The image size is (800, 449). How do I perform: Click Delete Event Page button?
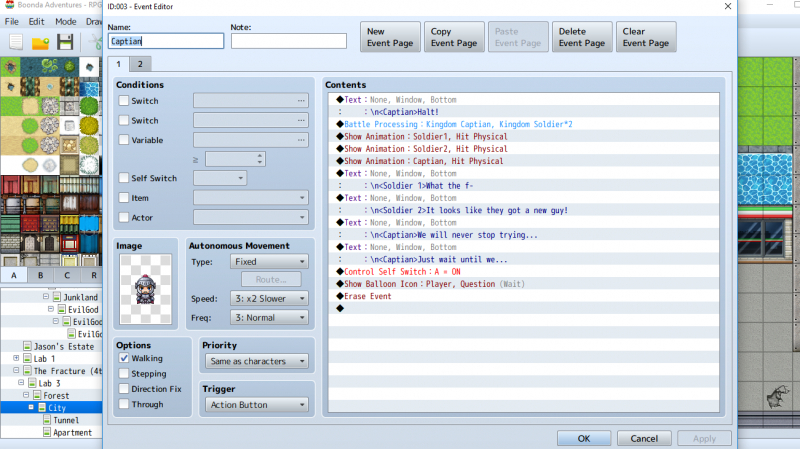coord(582,37)
